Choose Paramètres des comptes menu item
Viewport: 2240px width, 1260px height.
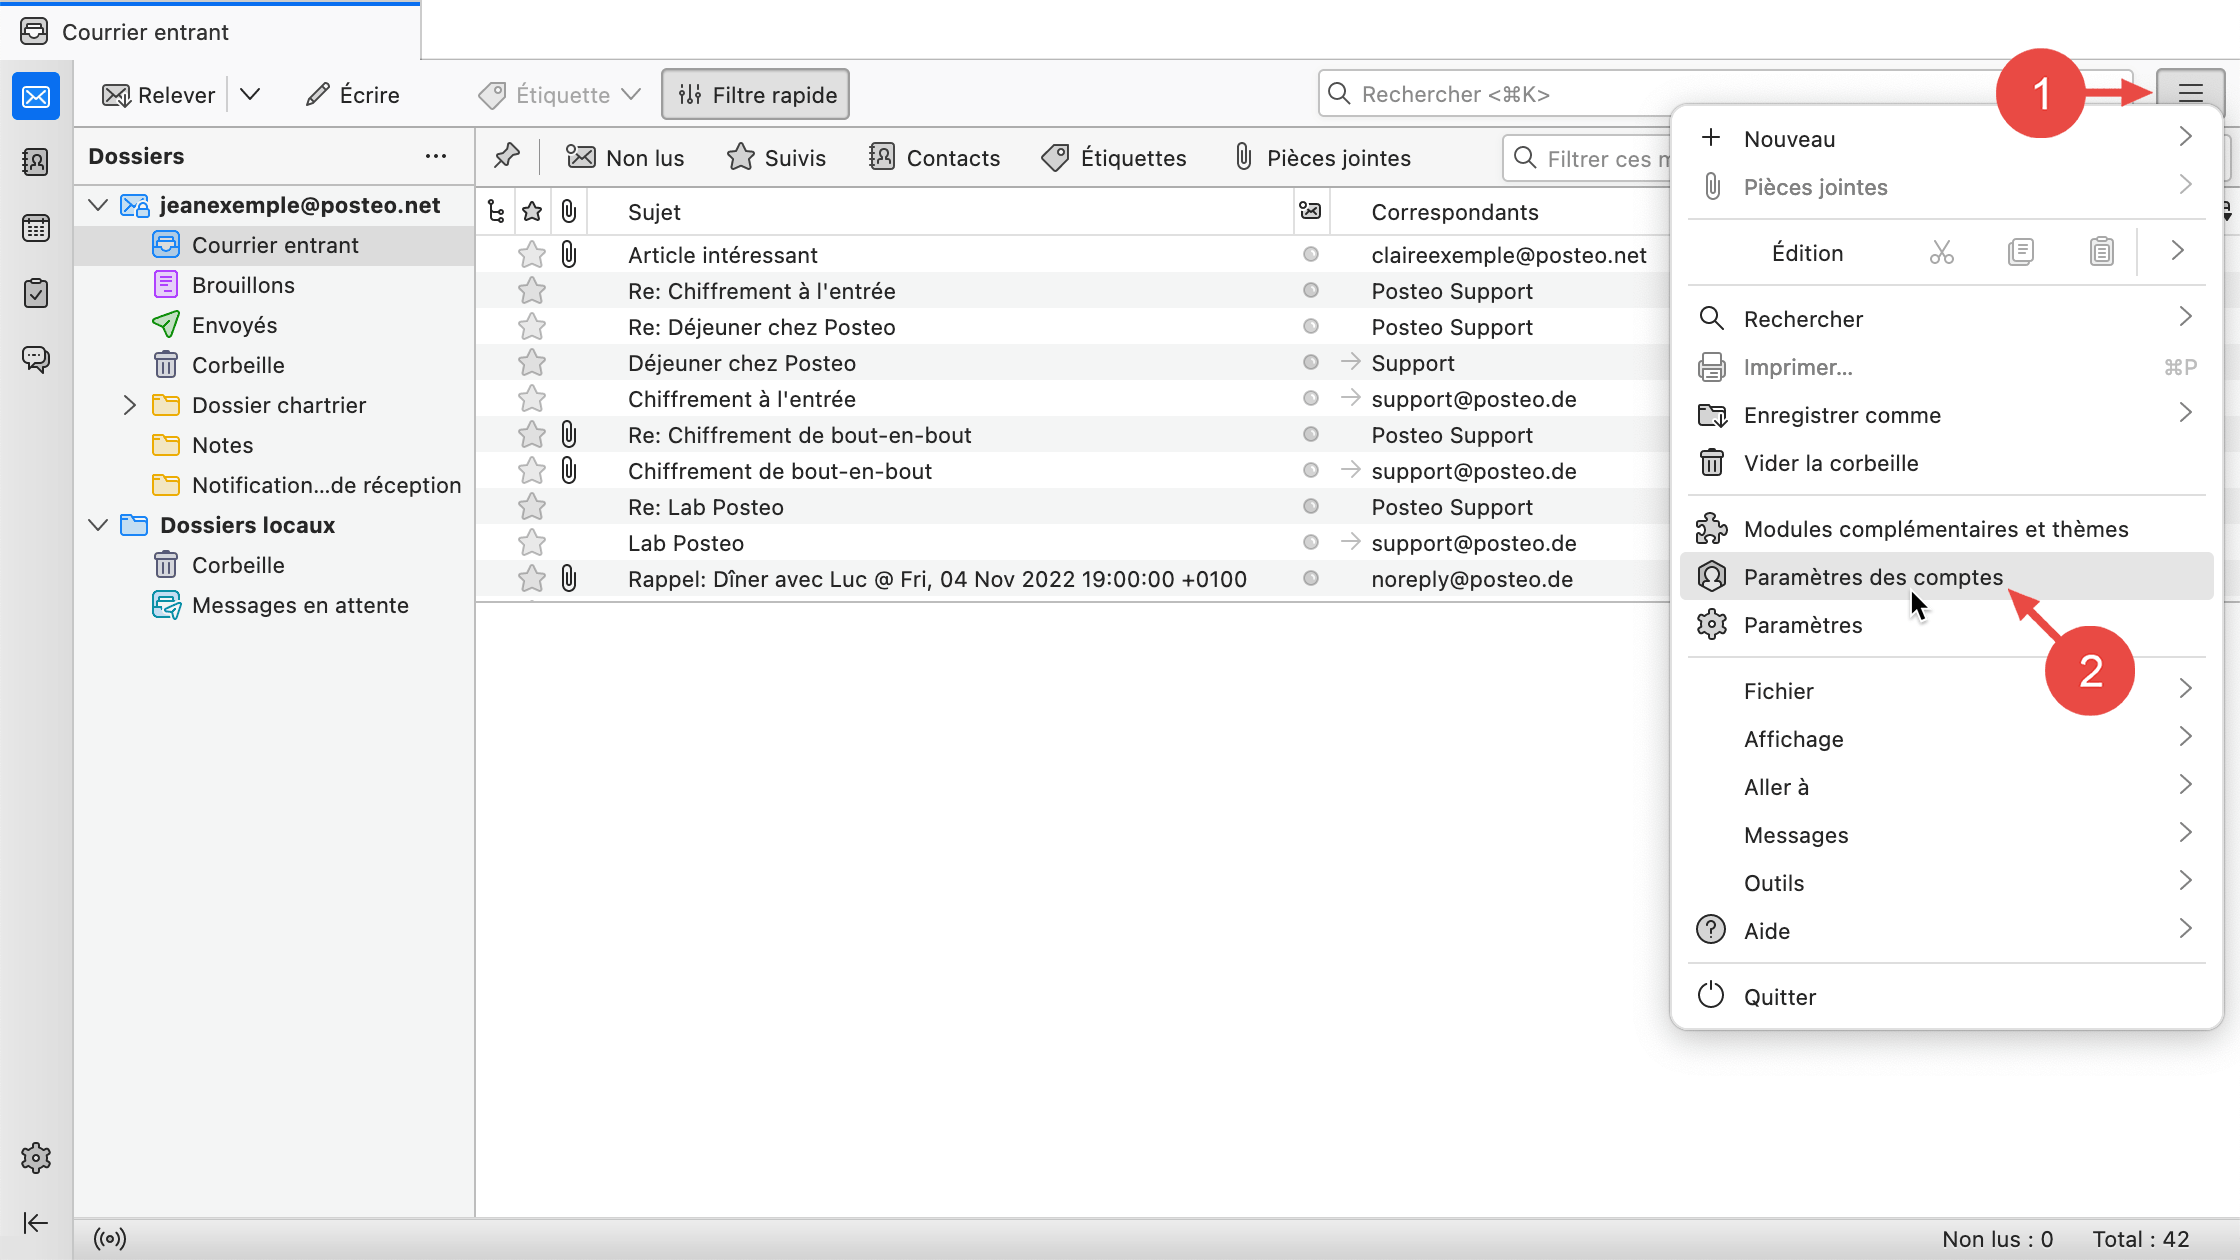point(1873,577)
